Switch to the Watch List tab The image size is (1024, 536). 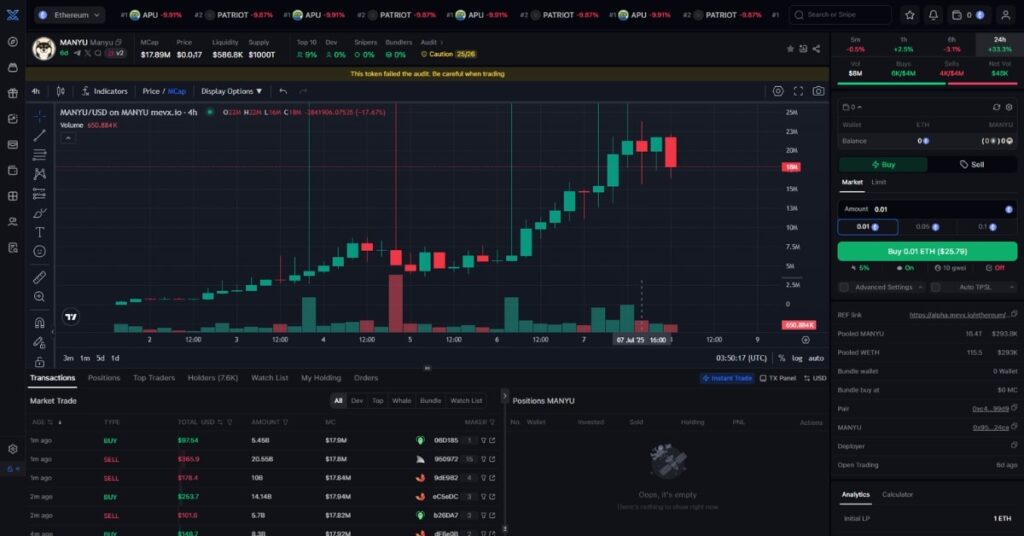[270, 378]
